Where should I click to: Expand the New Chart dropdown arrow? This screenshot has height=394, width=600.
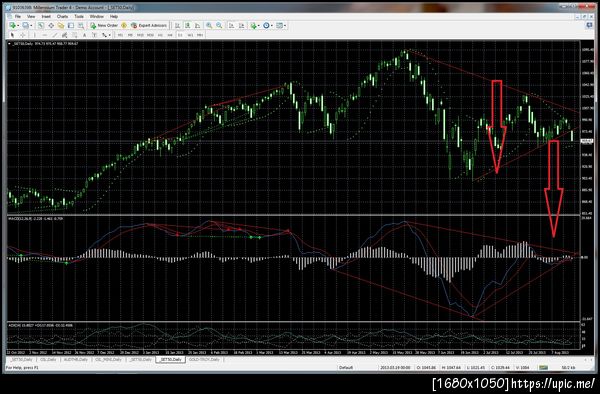[18, 26]
